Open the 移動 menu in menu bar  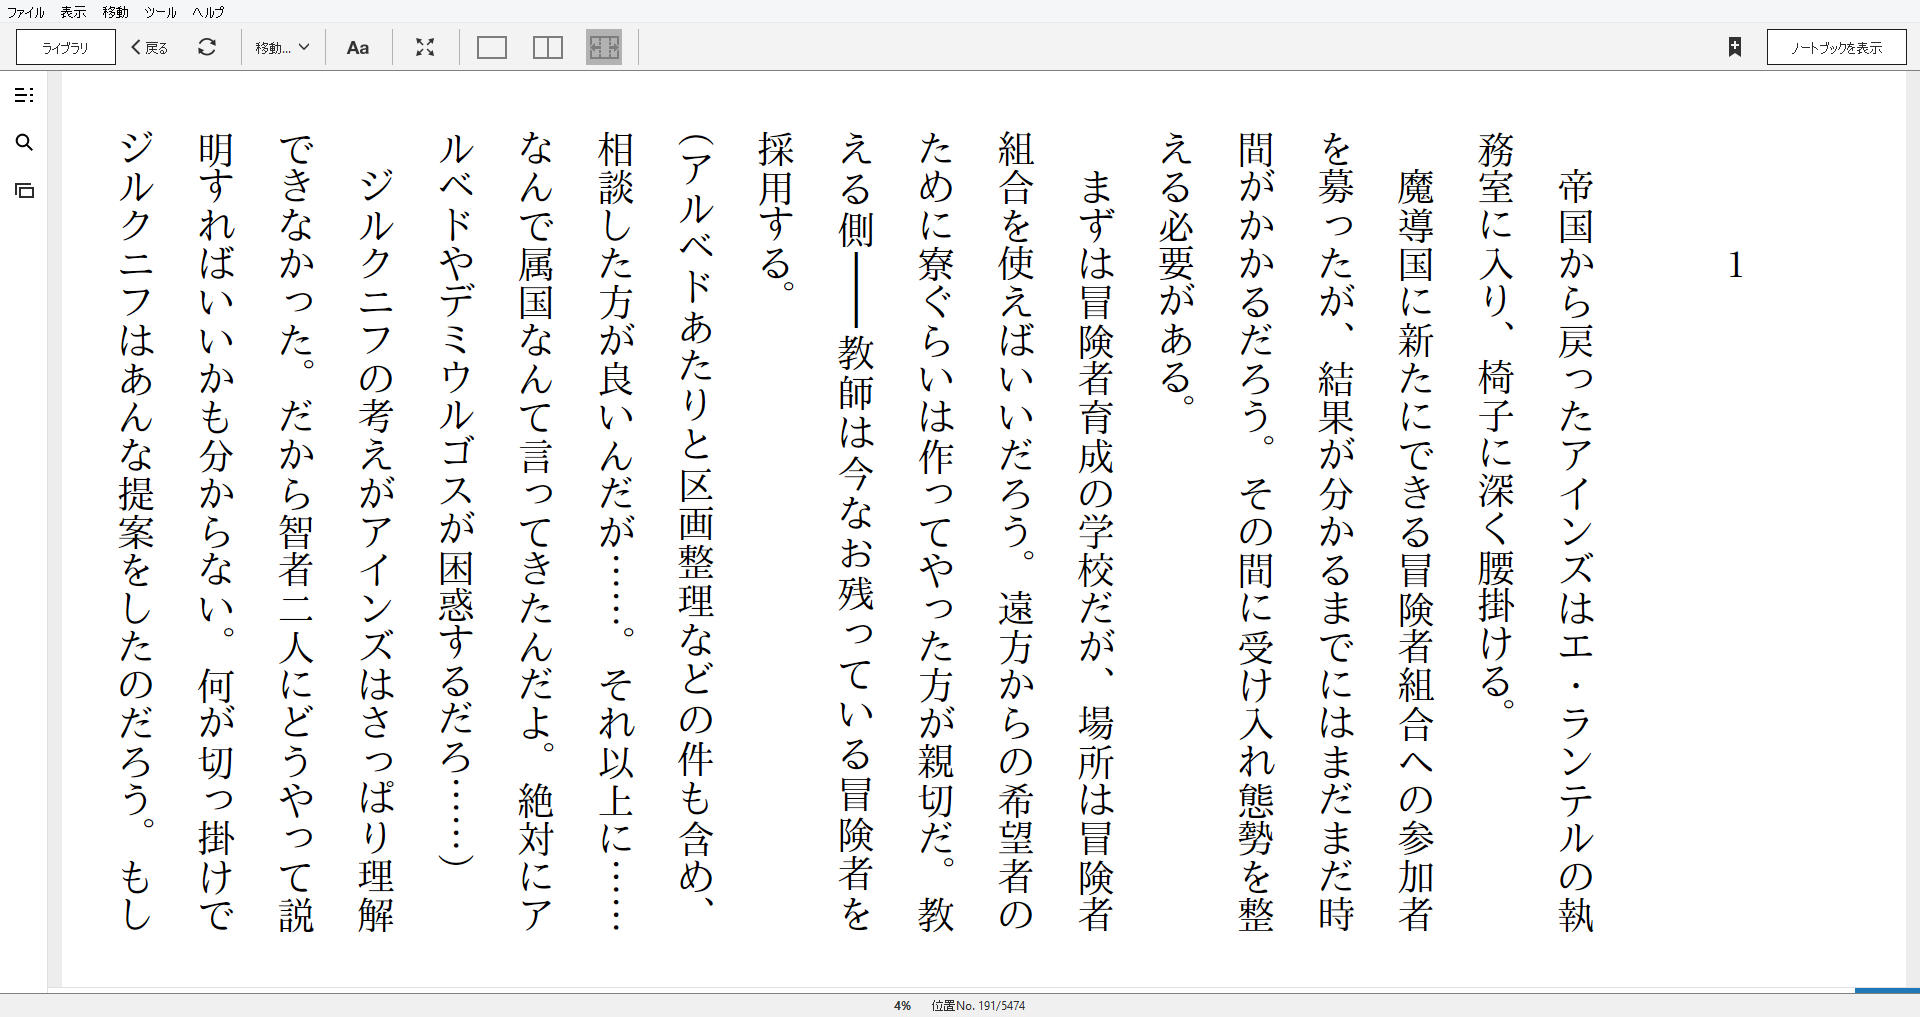point(115,12)
